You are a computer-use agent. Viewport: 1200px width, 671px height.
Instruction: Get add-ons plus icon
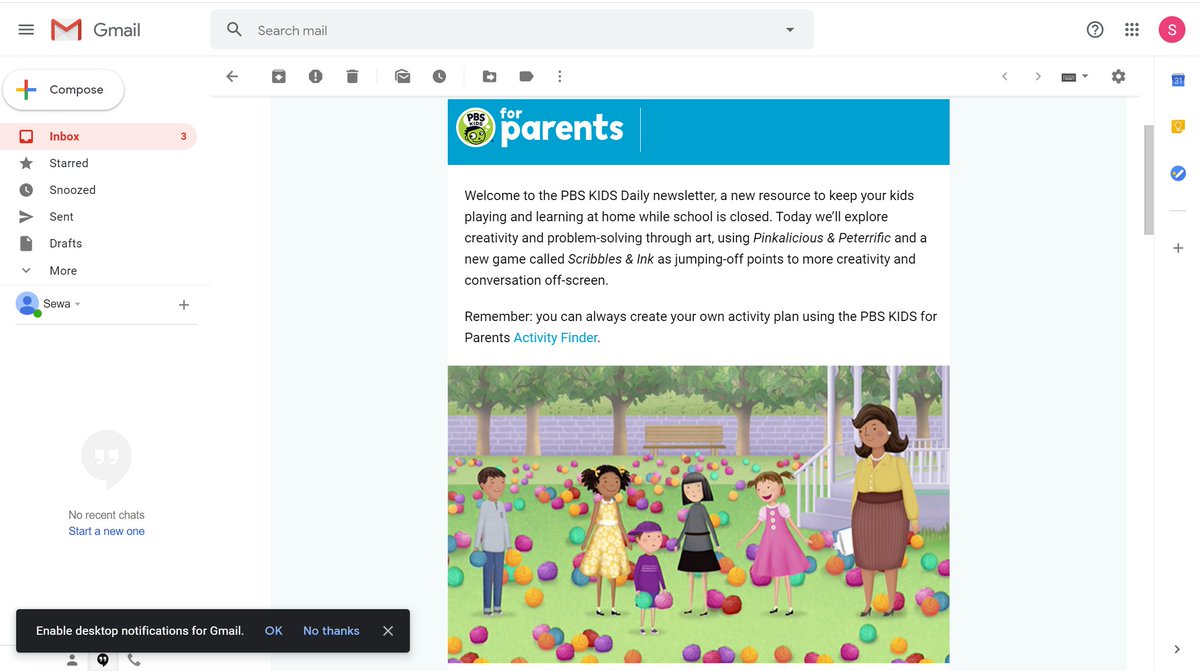(1178, 247)
